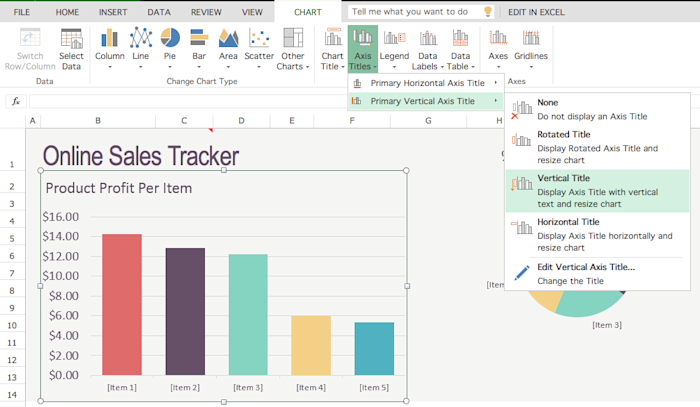
Task: Choose the Area chart type
Action: tap(228, 49)
